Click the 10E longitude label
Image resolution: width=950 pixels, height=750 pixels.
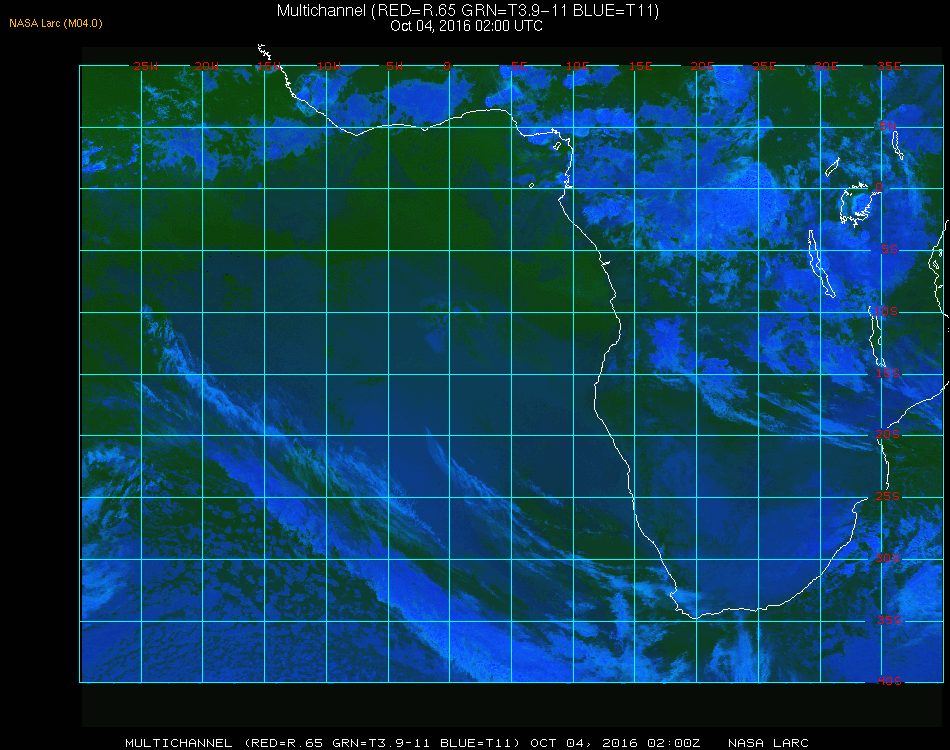(x=577, y=66)
